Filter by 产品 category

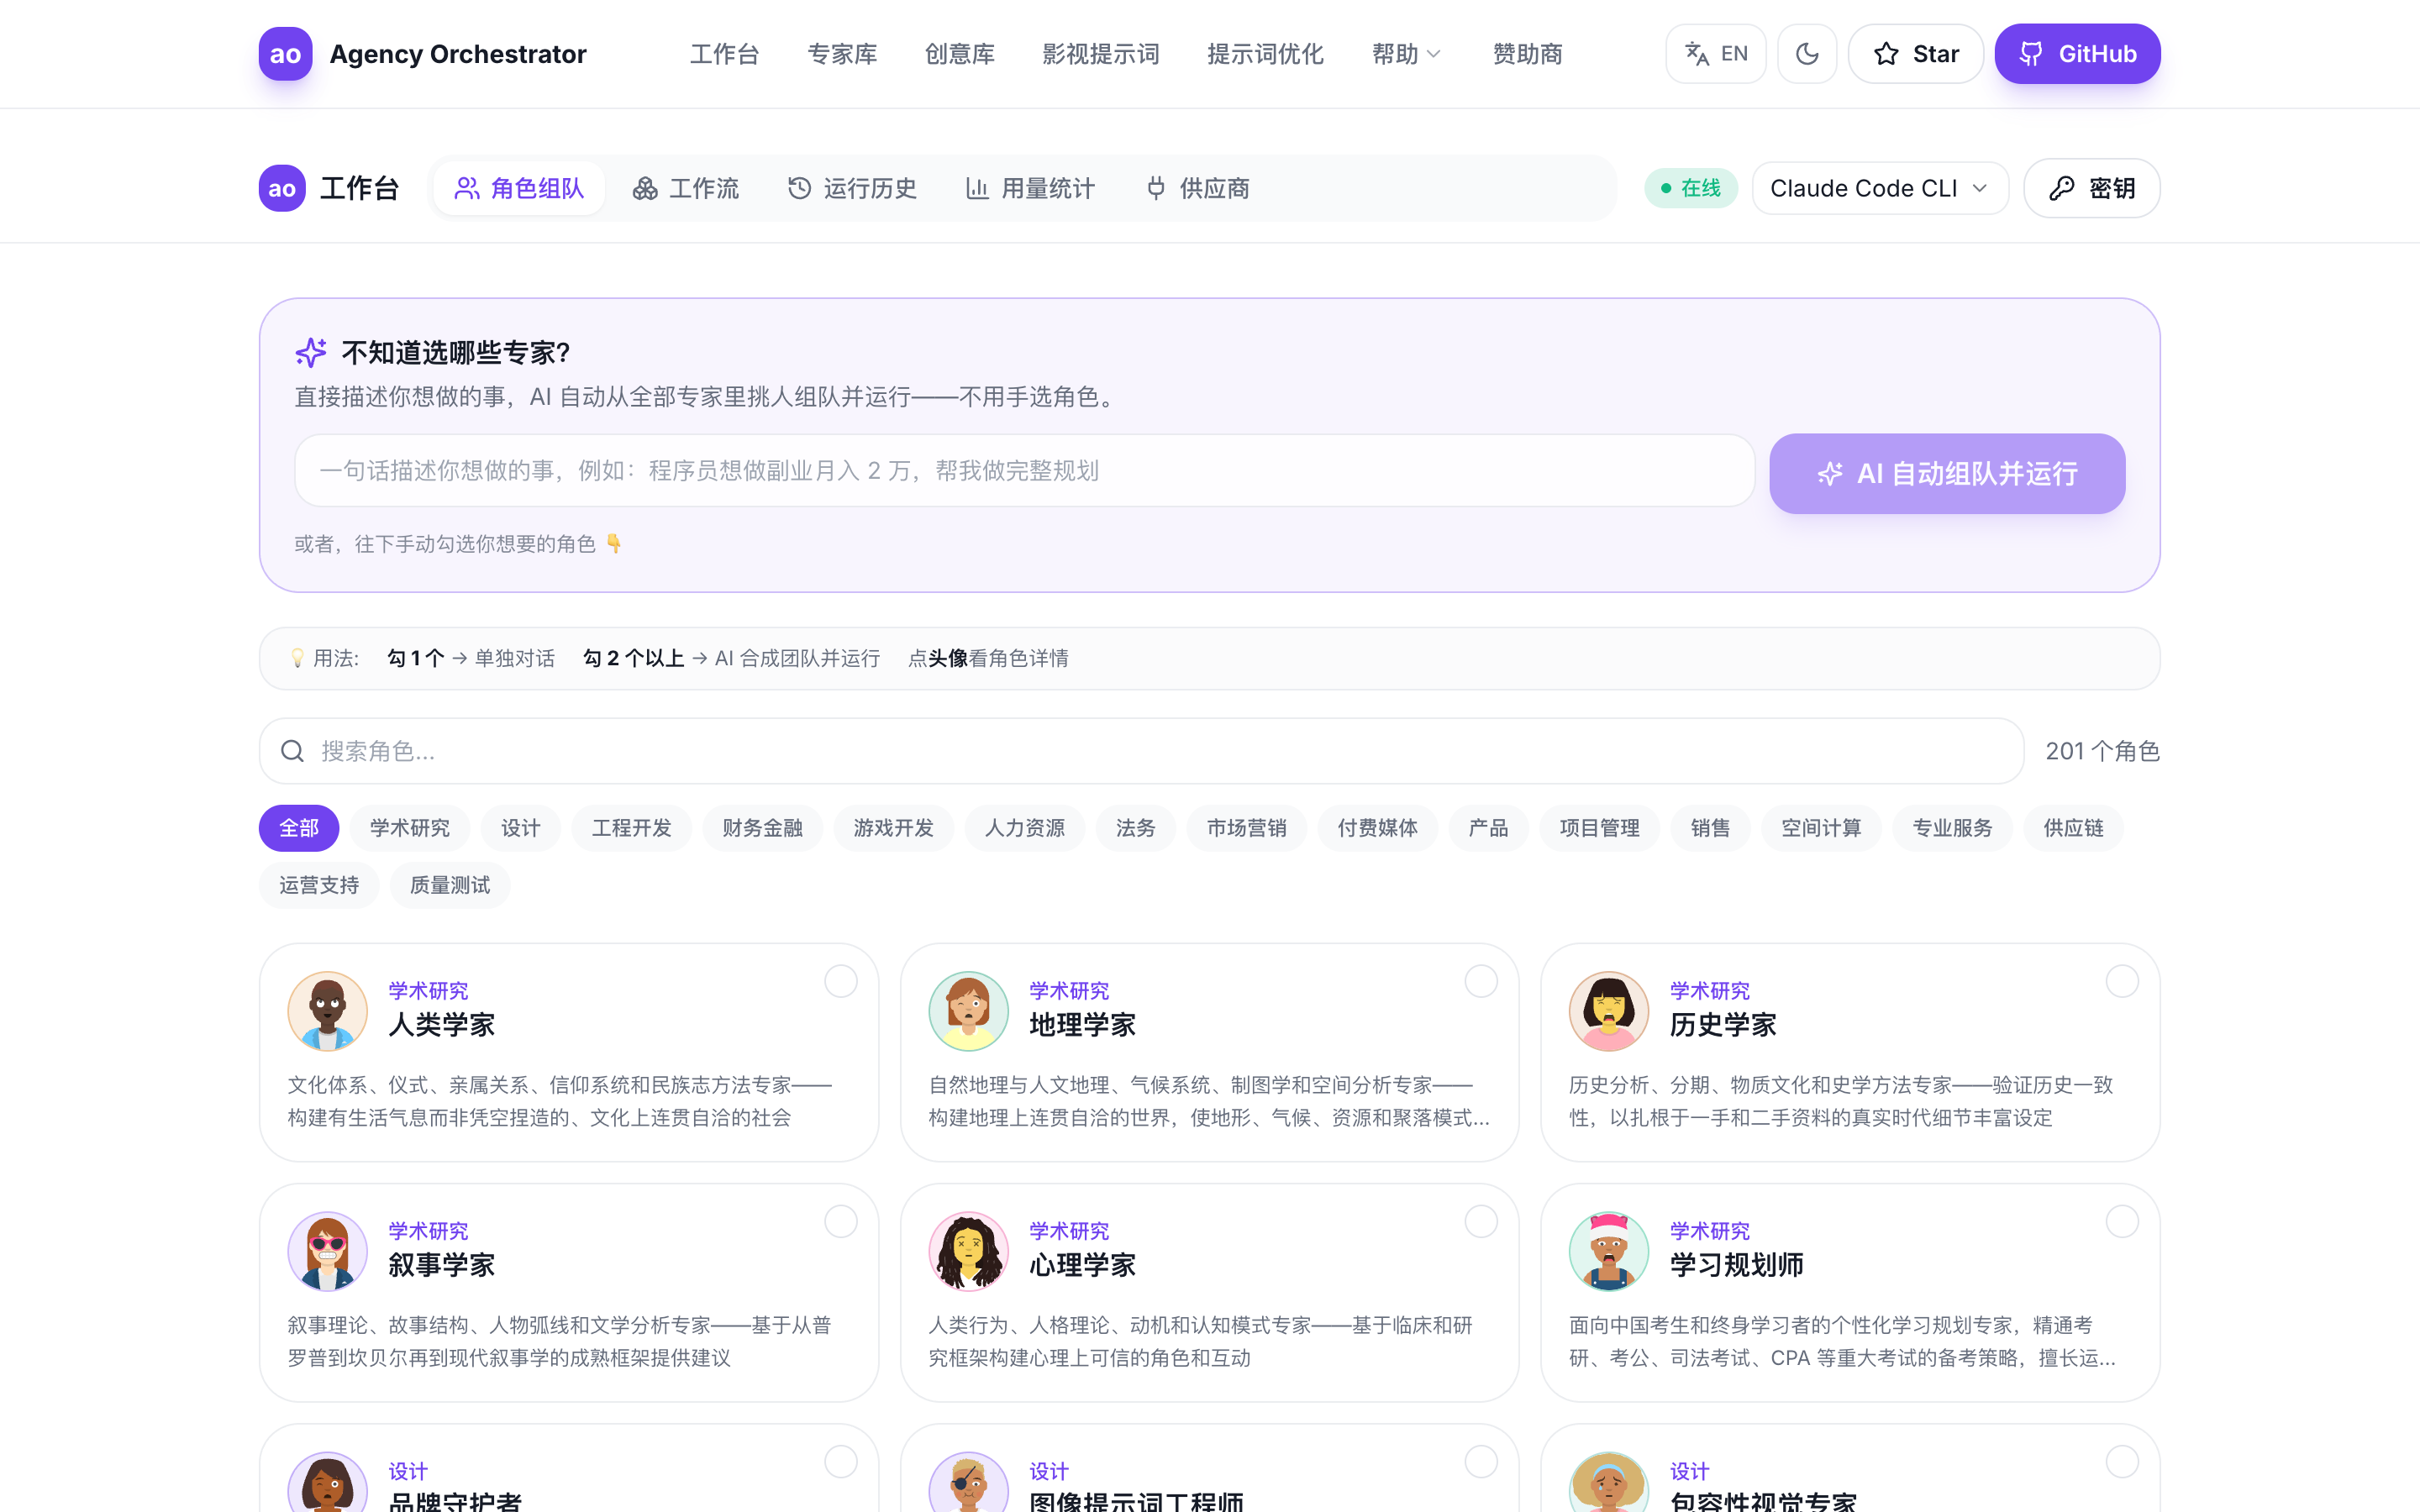pos(1489,828)
